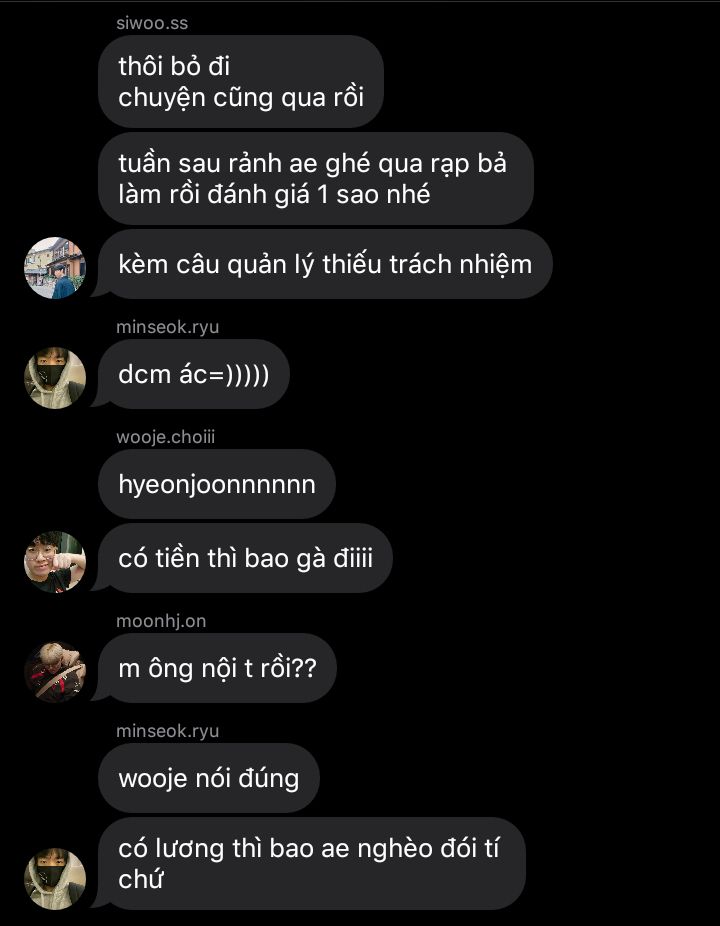
Task: Open the siwoo.ss username label
Action: tap(152, 24)
